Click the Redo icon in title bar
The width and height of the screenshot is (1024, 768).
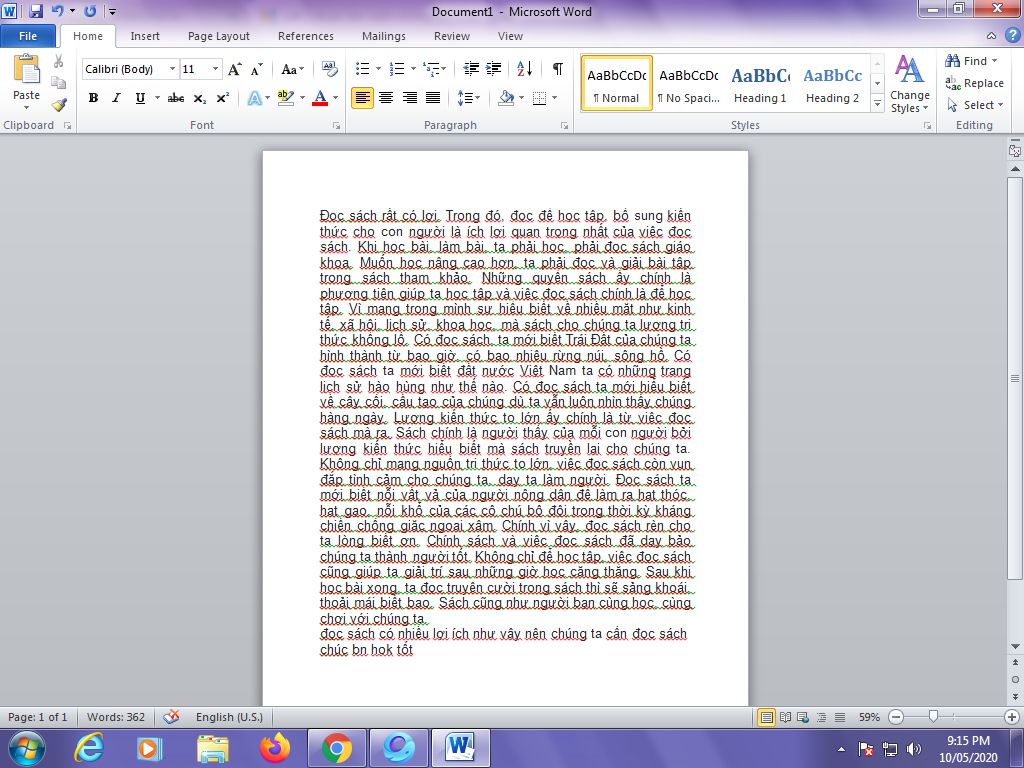(x=90, y=11)
